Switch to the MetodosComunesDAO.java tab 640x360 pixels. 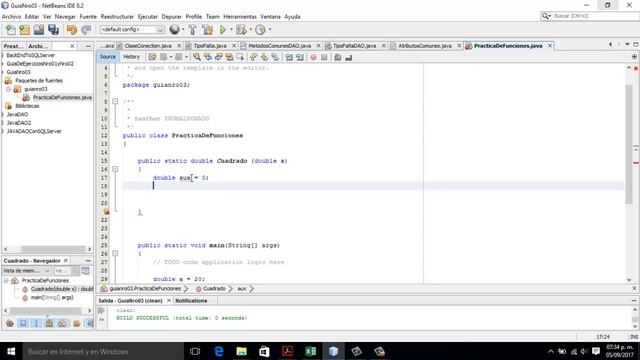point(280,46)
